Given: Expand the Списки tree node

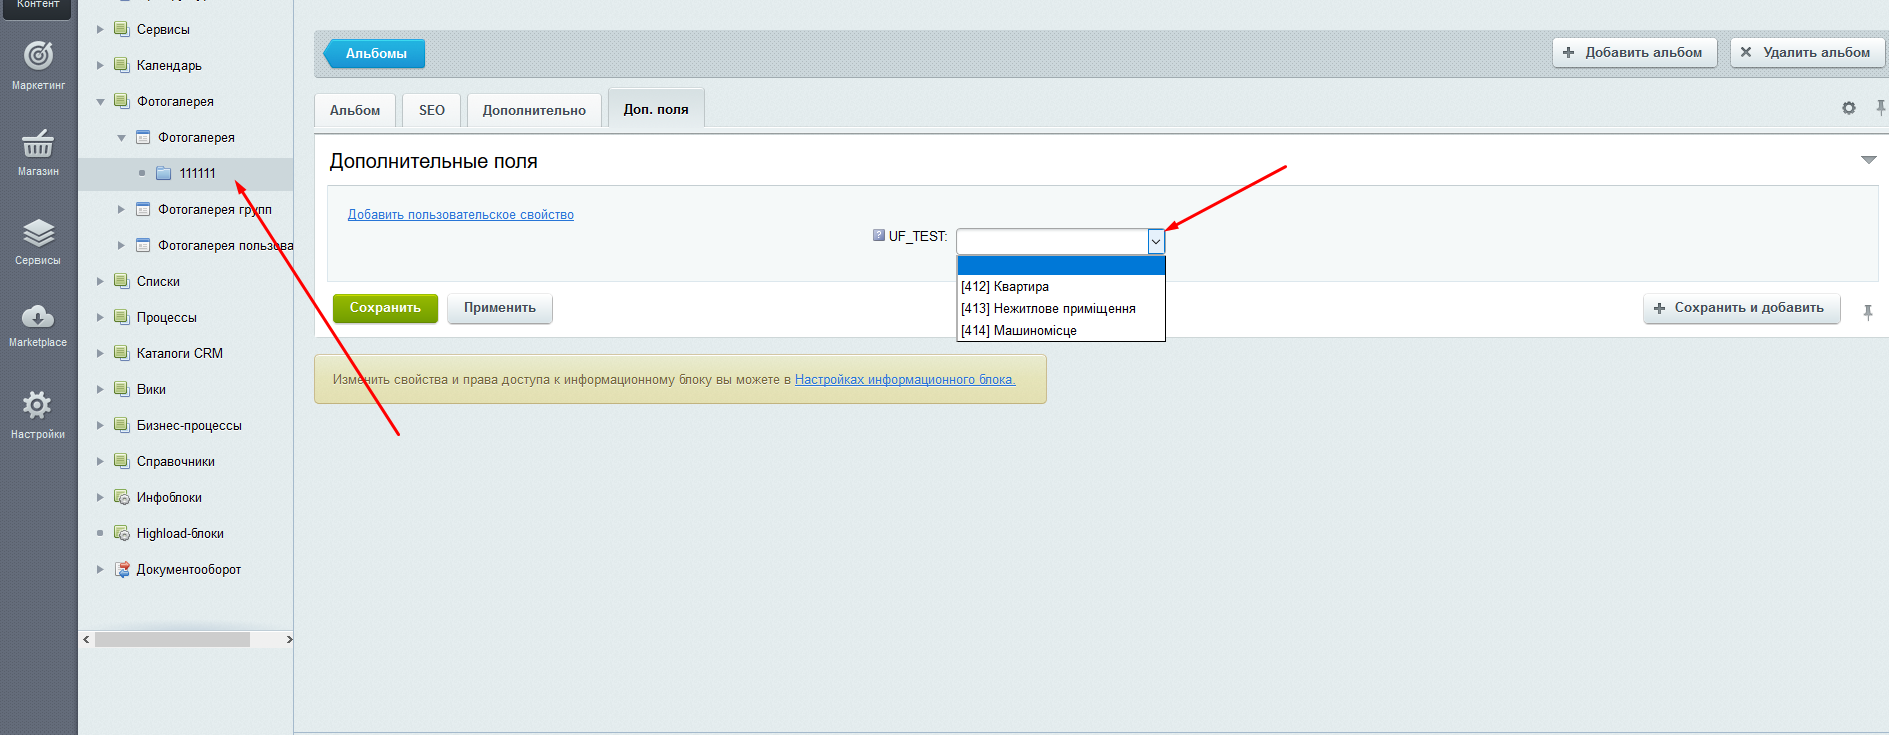Looking at the screenshot, I should coord(100,282).
